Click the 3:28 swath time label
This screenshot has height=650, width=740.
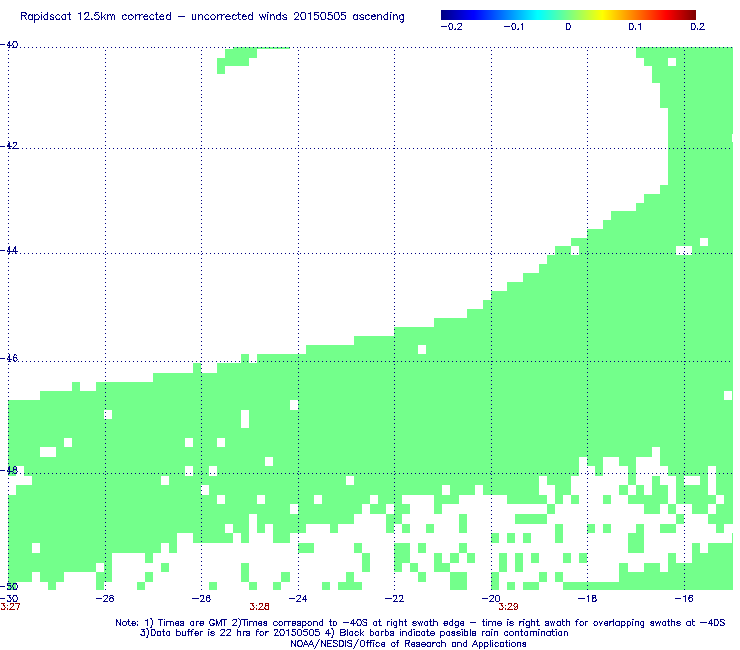coord(260,607)
